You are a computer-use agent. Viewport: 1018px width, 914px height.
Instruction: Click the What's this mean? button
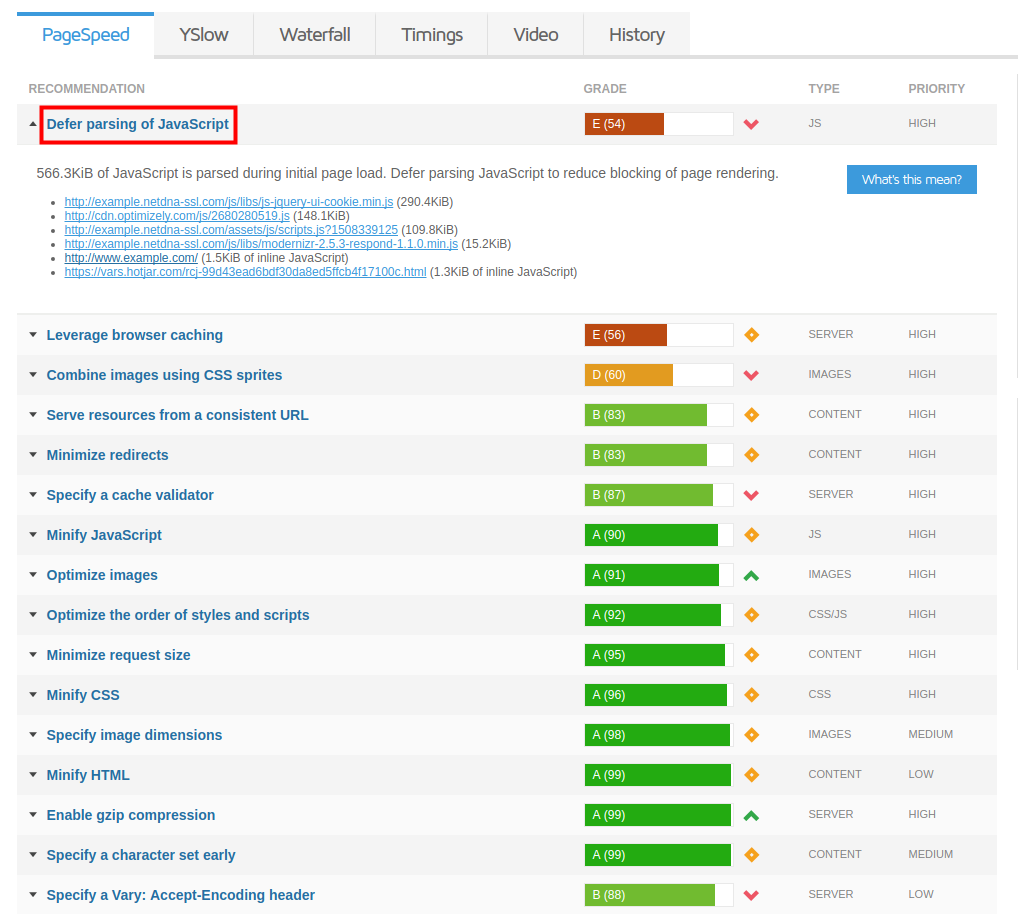[x=911, y=180]
